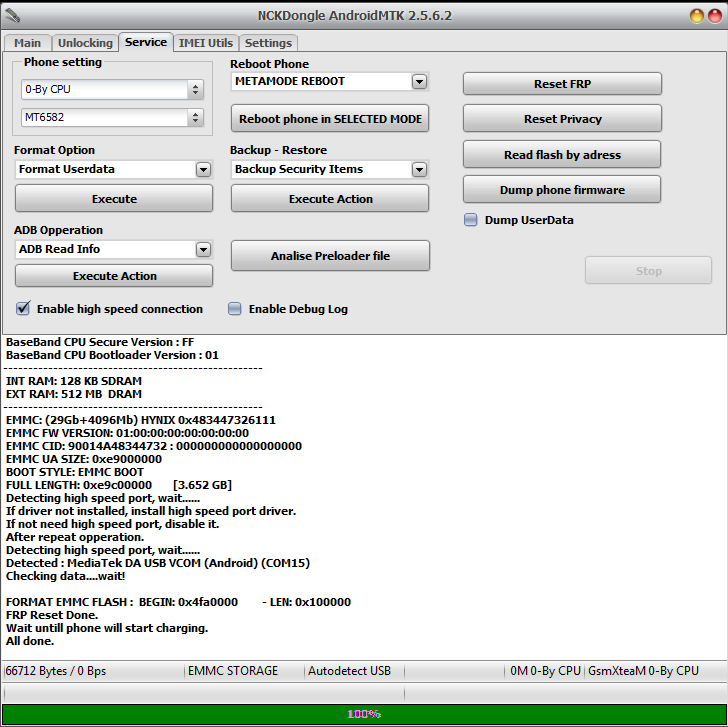Viewport: 728px width, 727px height.
Task: Go to the Settings tab
Action: pos(268,43)
